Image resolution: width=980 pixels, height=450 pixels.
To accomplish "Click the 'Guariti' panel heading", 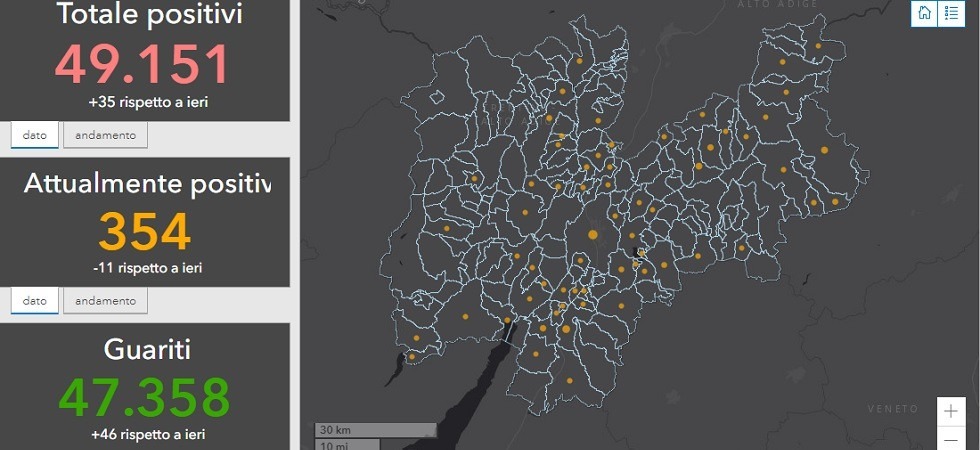I will coord(147,349).
